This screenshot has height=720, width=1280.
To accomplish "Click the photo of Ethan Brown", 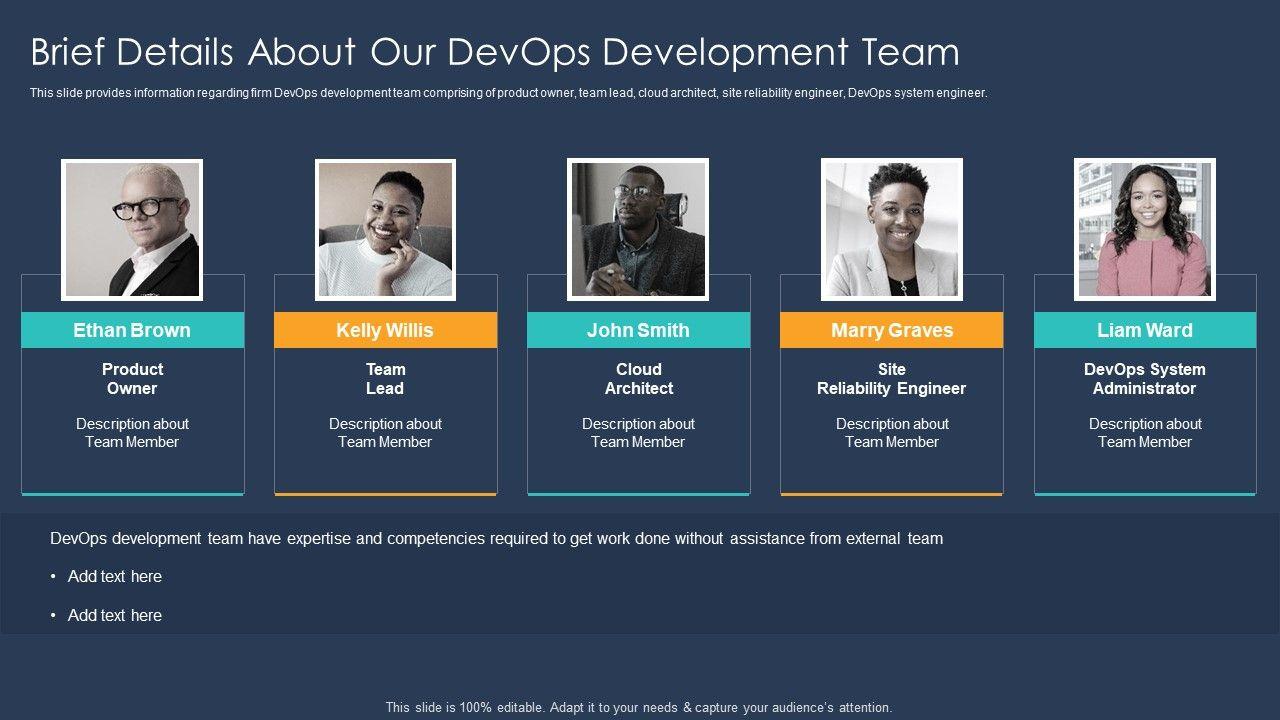I will tap(132, 230).
